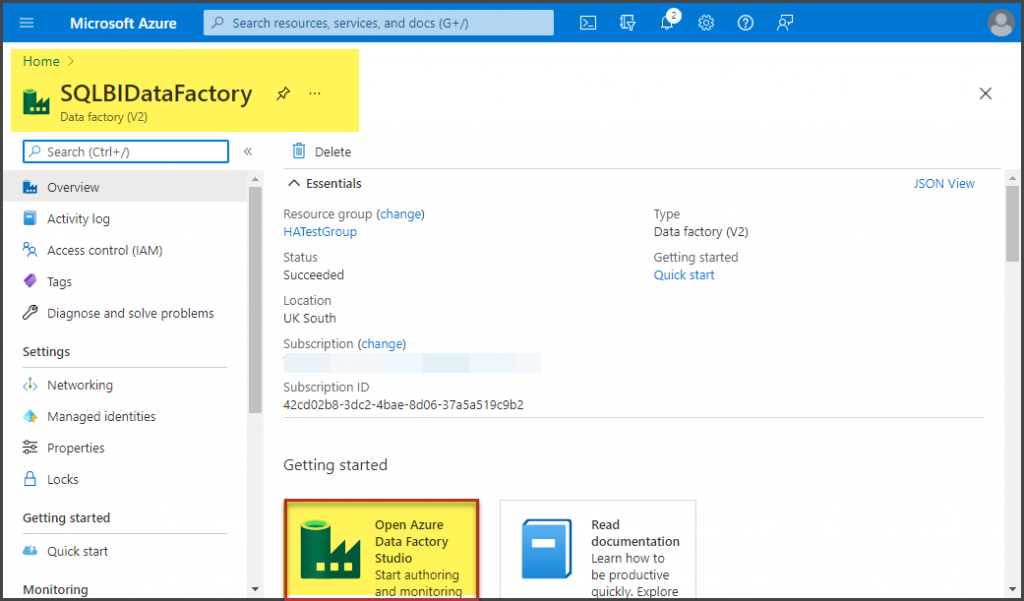Click change link next to Subscription
Viewport: 1024px width, 601px height.
[382, 344]
